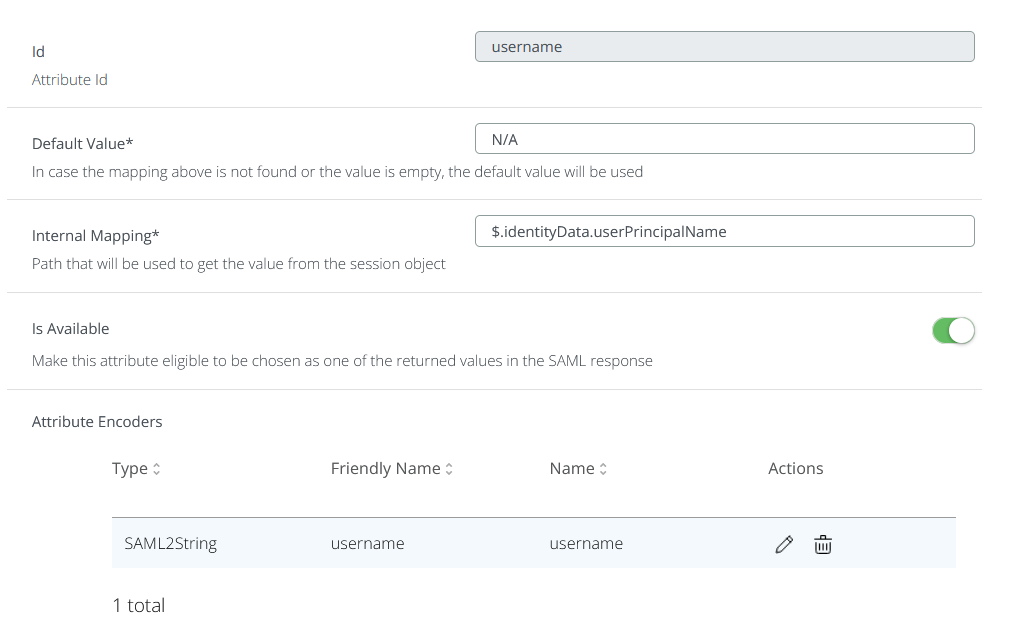Select the Name column header text

click(571, 468)
